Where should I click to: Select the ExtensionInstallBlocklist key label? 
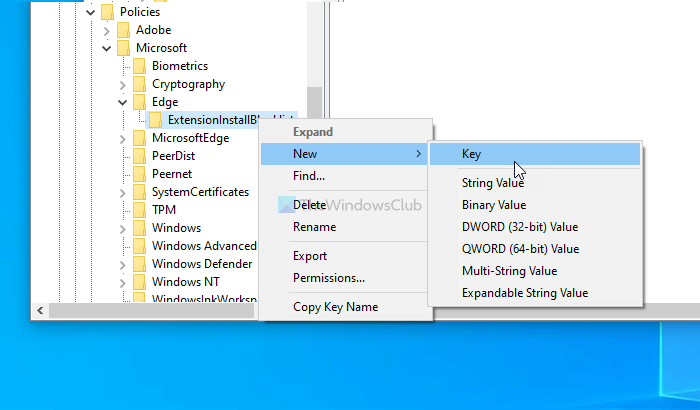pyautogui.click(x=213, y=120)
